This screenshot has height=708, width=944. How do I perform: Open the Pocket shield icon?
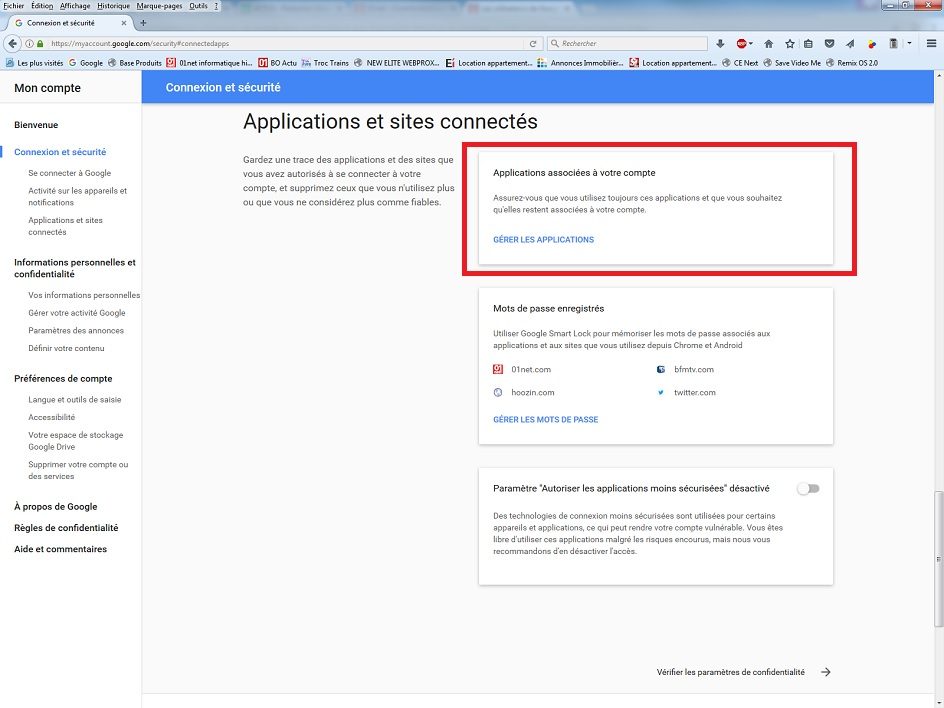(x=829, y=44)
